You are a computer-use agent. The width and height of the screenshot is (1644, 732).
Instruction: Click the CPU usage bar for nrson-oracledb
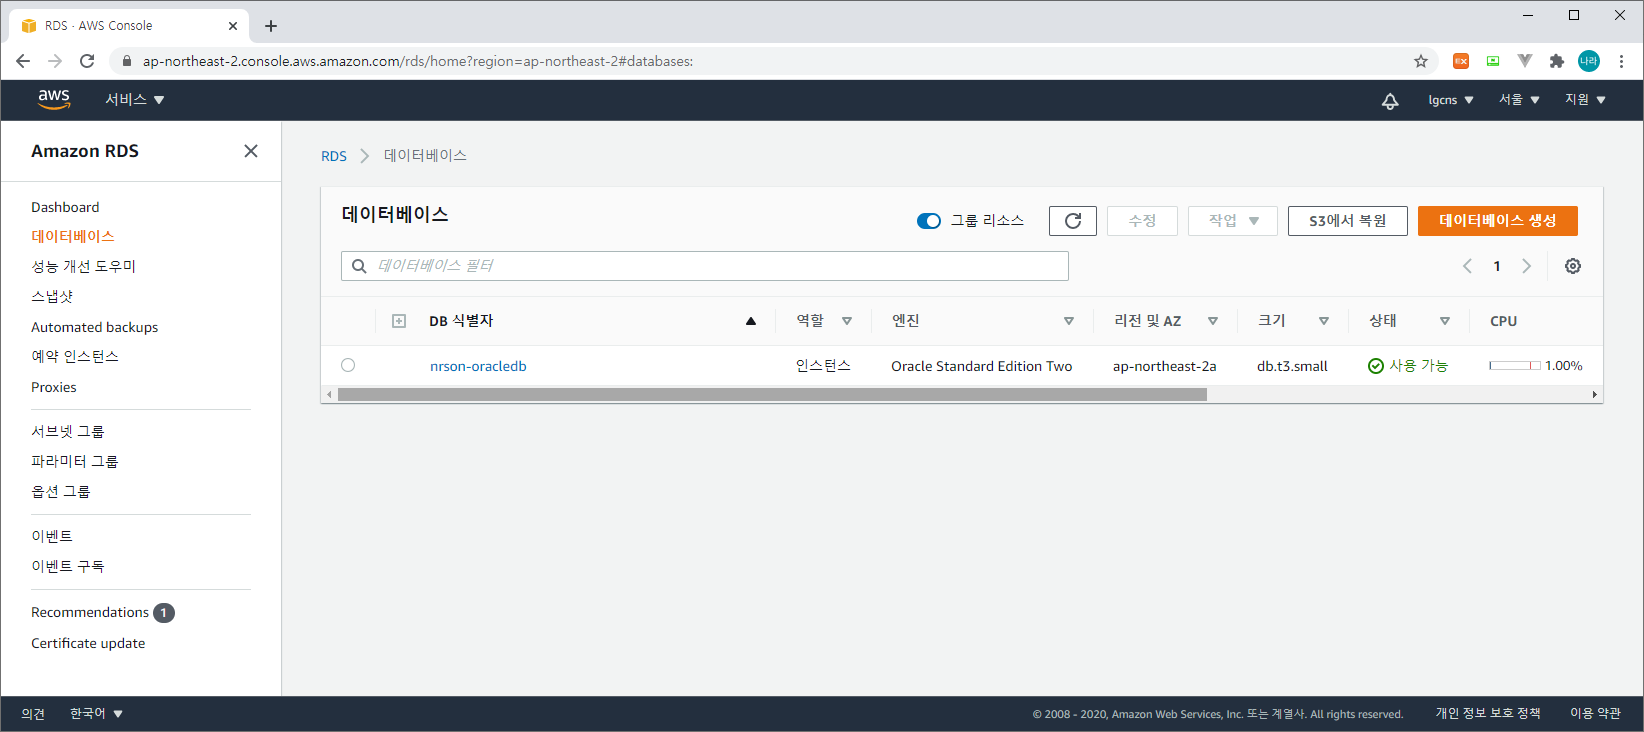pos(1515,366)
